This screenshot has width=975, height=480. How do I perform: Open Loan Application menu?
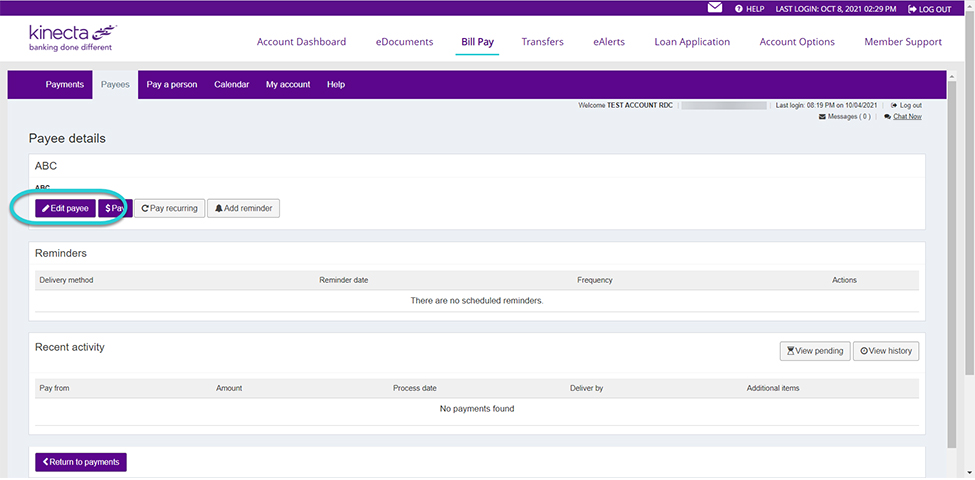click(692, 42)
